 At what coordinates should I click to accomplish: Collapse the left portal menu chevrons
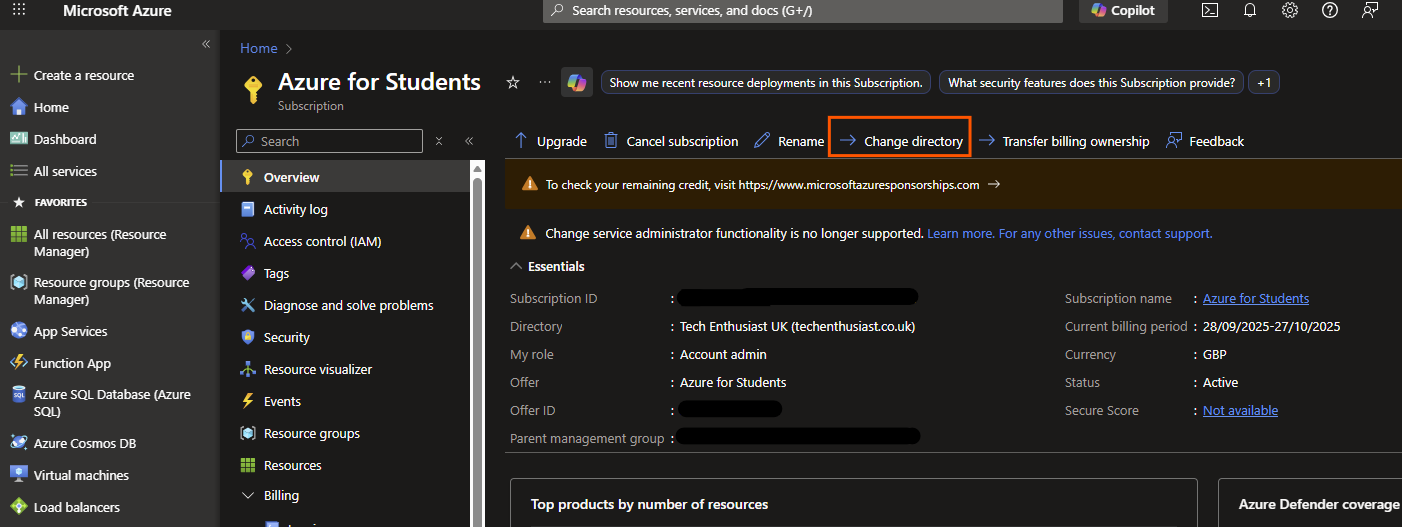click(x=206, y=44)
